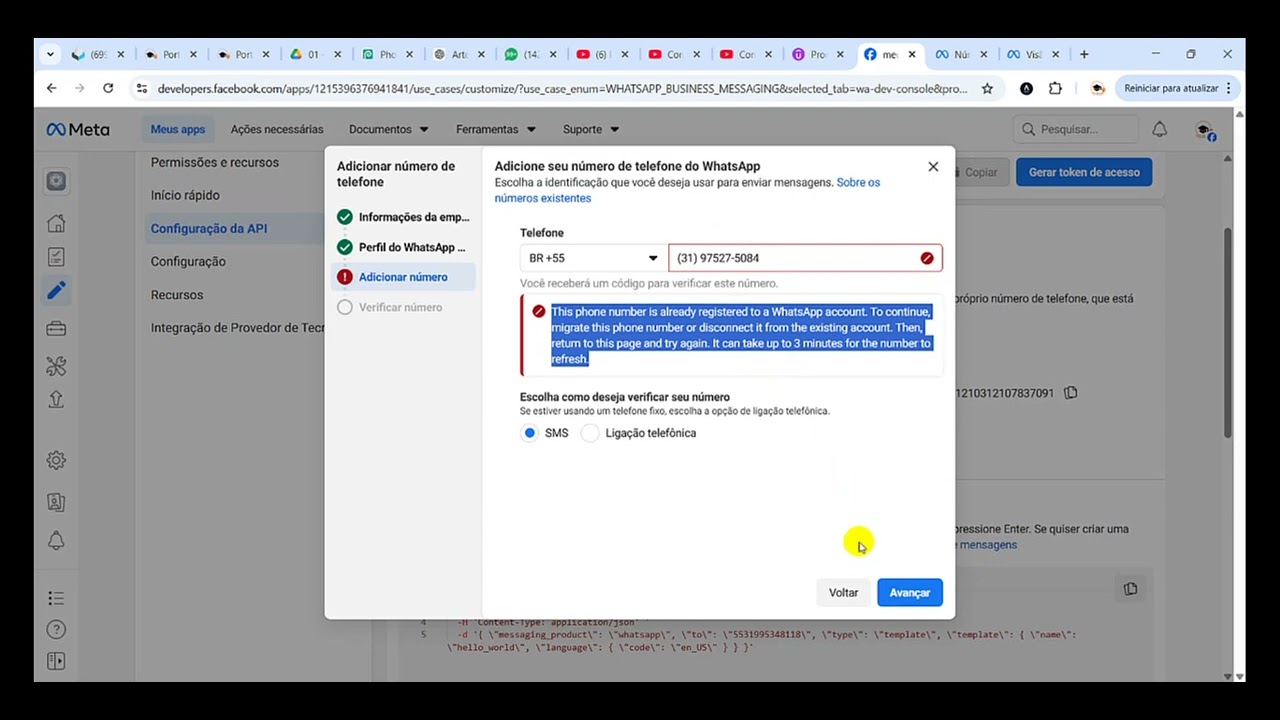Open the bell alerts sidebar icon
Screen dimensions: 1280x720
tap(56, 541)
